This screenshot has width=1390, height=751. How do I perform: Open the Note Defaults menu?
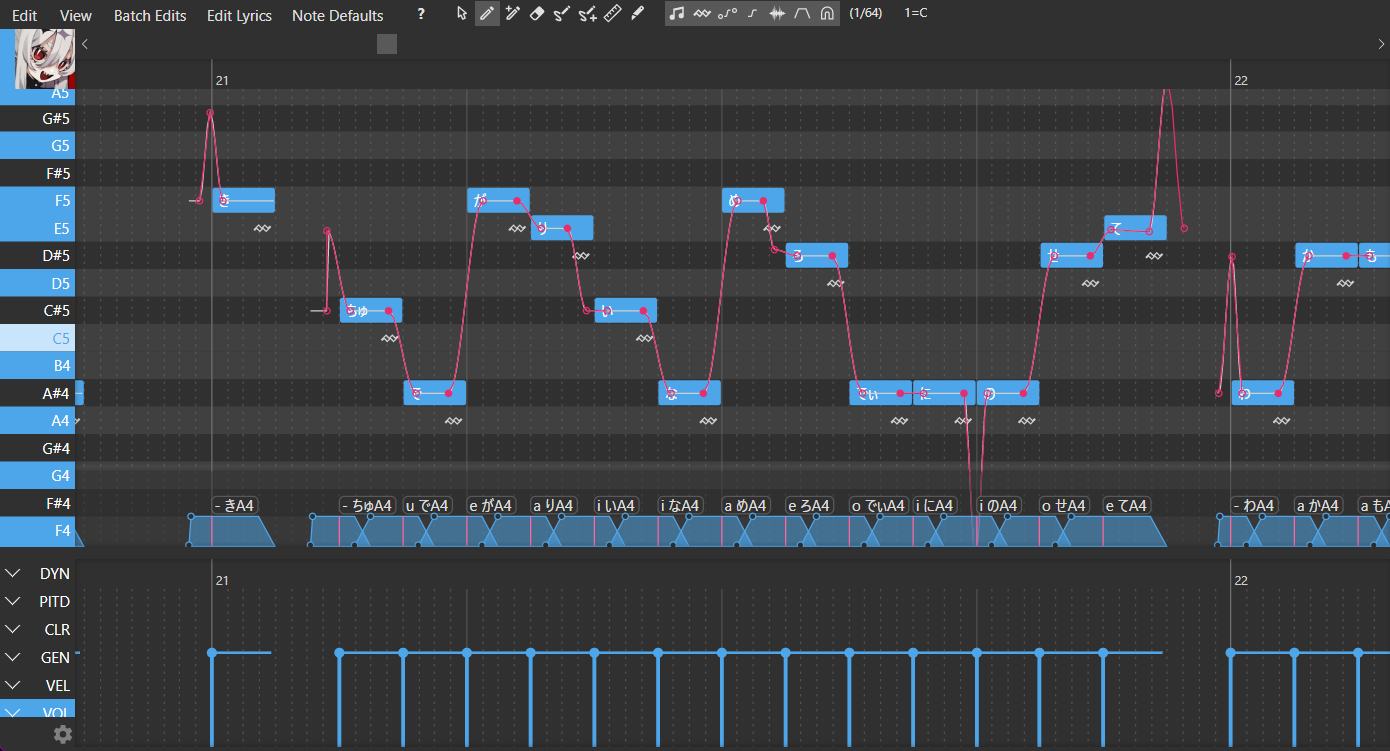click(337, 15)
